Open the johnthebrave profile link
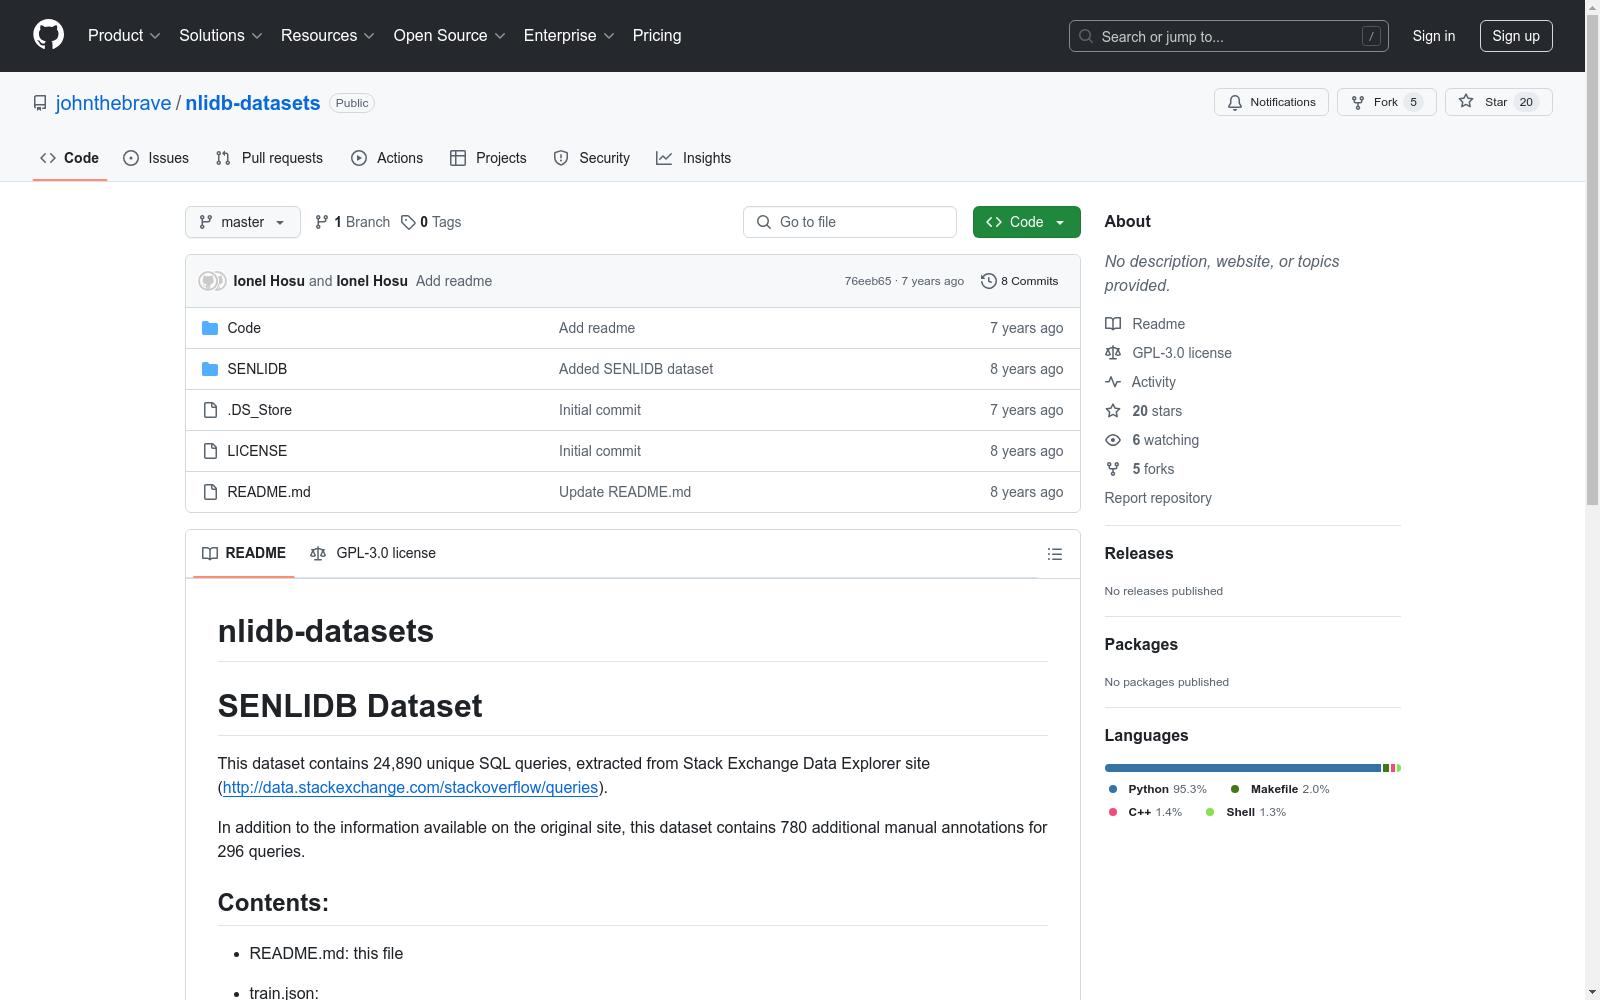 point(114,103)
